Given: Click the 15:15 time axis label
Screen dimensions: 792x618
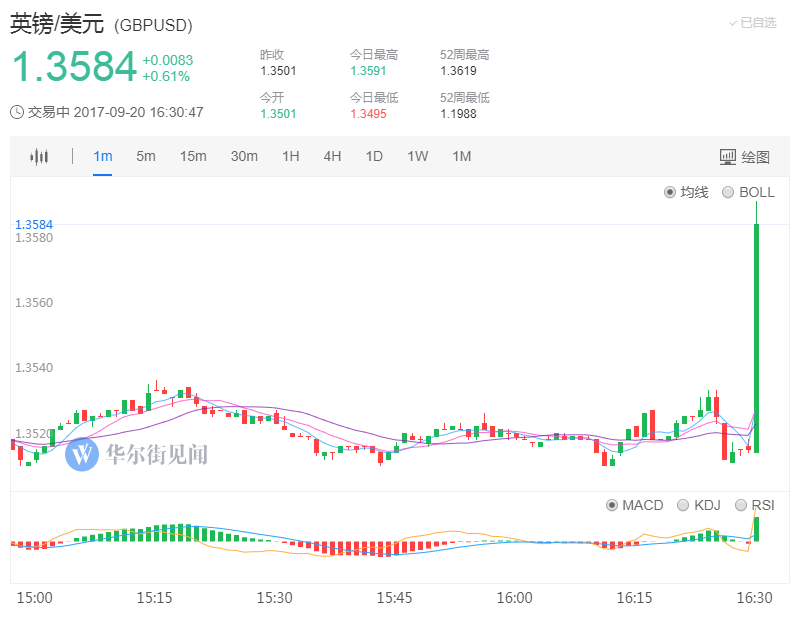Looking at the screenshot, I should coord(154,598).
